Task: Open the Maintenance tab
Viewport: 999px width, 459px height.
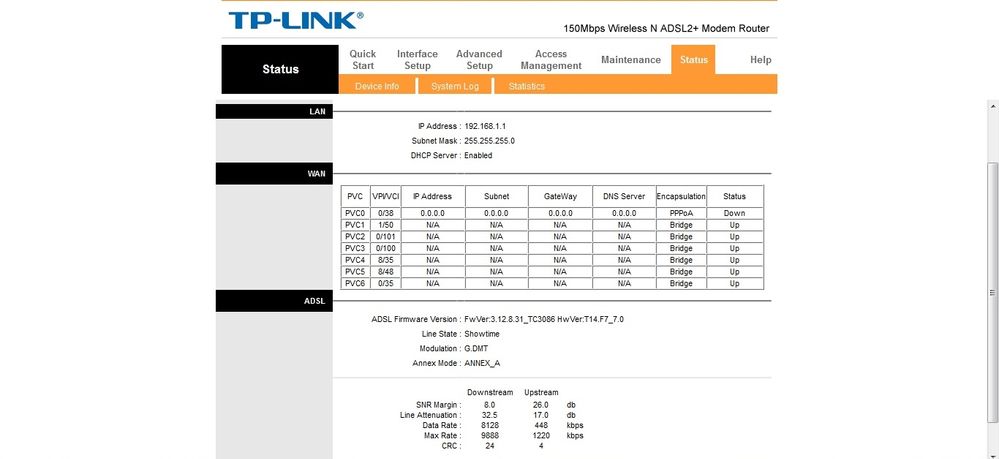Action: [x=630, y=60]
